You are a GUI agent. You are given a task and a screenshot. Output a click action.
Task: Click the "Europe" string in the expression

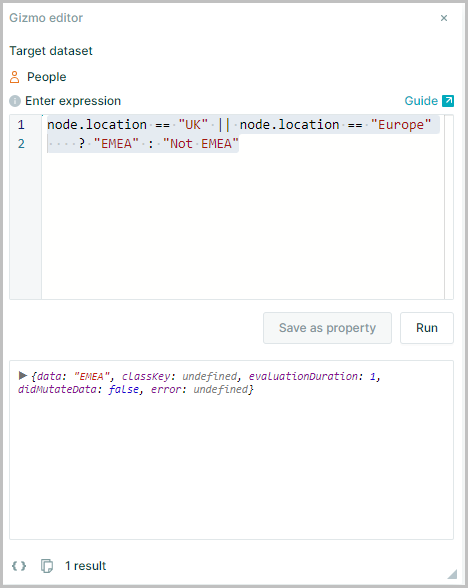click(401, 124)
